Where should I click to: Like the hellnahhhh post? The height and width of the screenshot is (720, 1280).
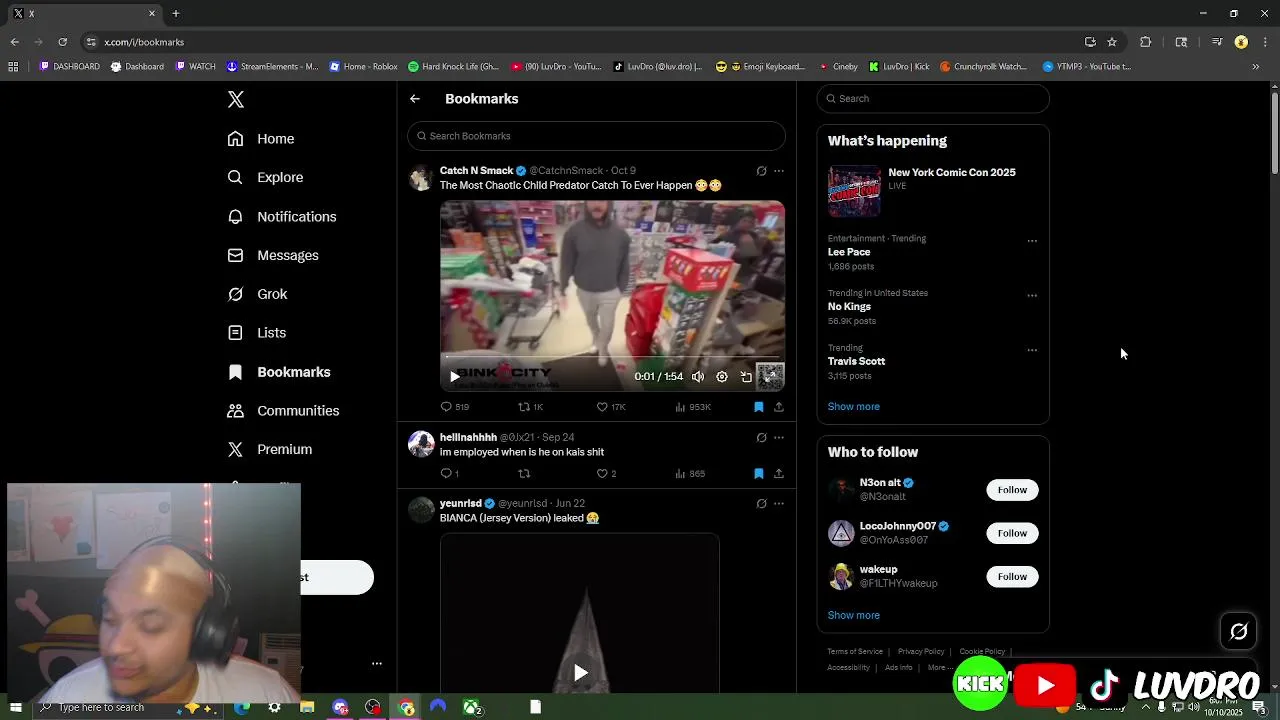pos(606,474)
